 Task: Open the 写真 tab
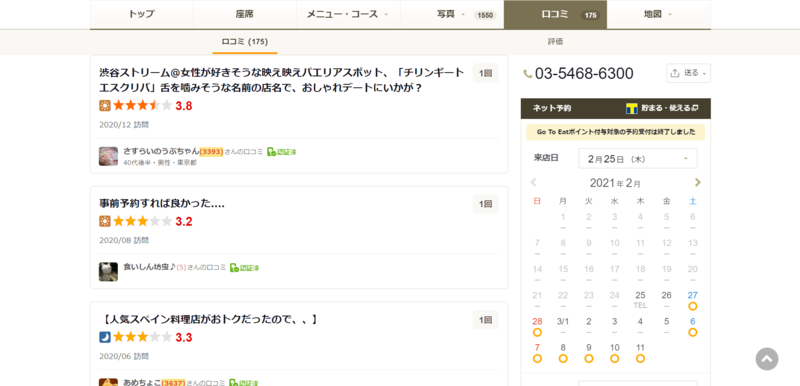(452, 14)
